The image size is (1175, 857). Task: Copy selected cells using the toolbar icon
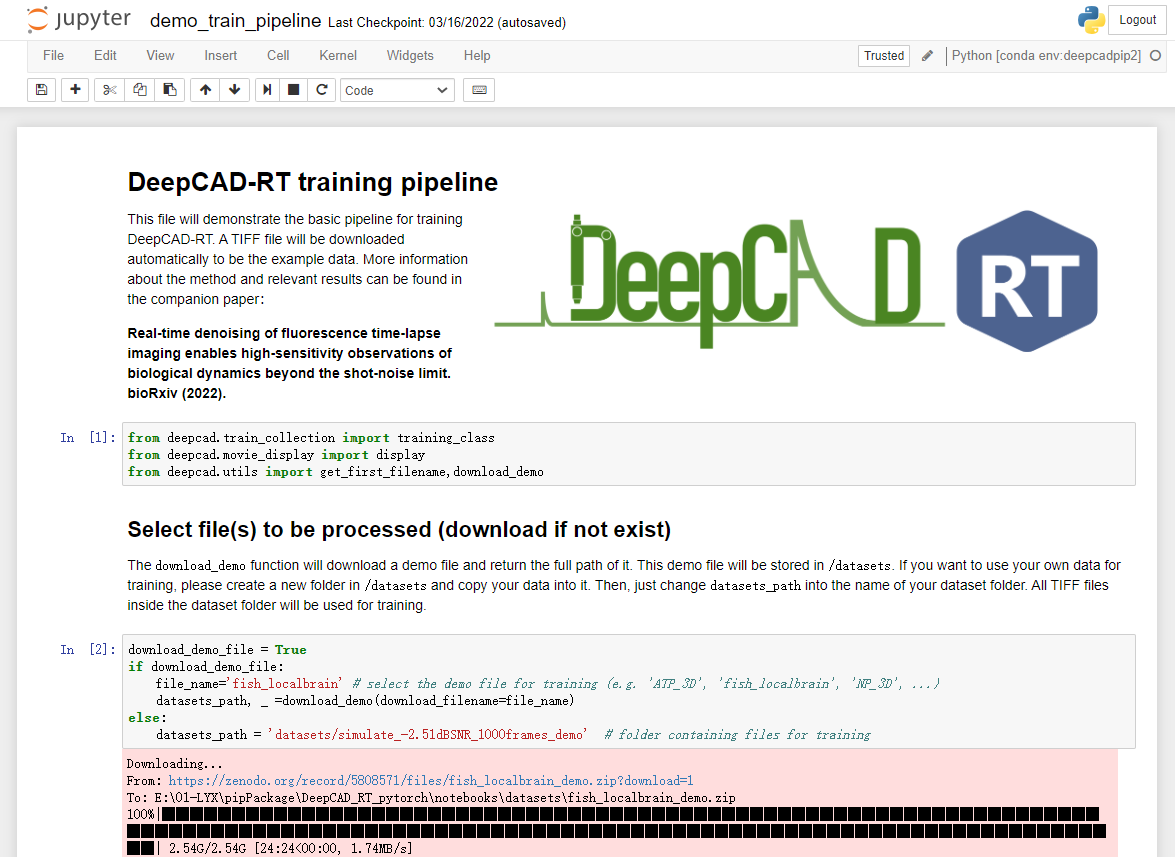point(140,90)
